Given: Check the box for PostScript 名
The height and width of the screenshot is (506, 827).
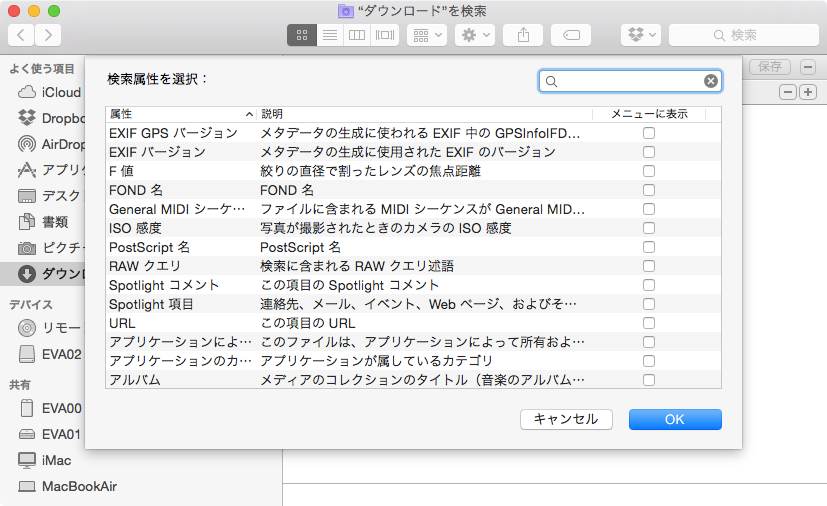Looking at the screenshot, I should click(x=649, y=247).
